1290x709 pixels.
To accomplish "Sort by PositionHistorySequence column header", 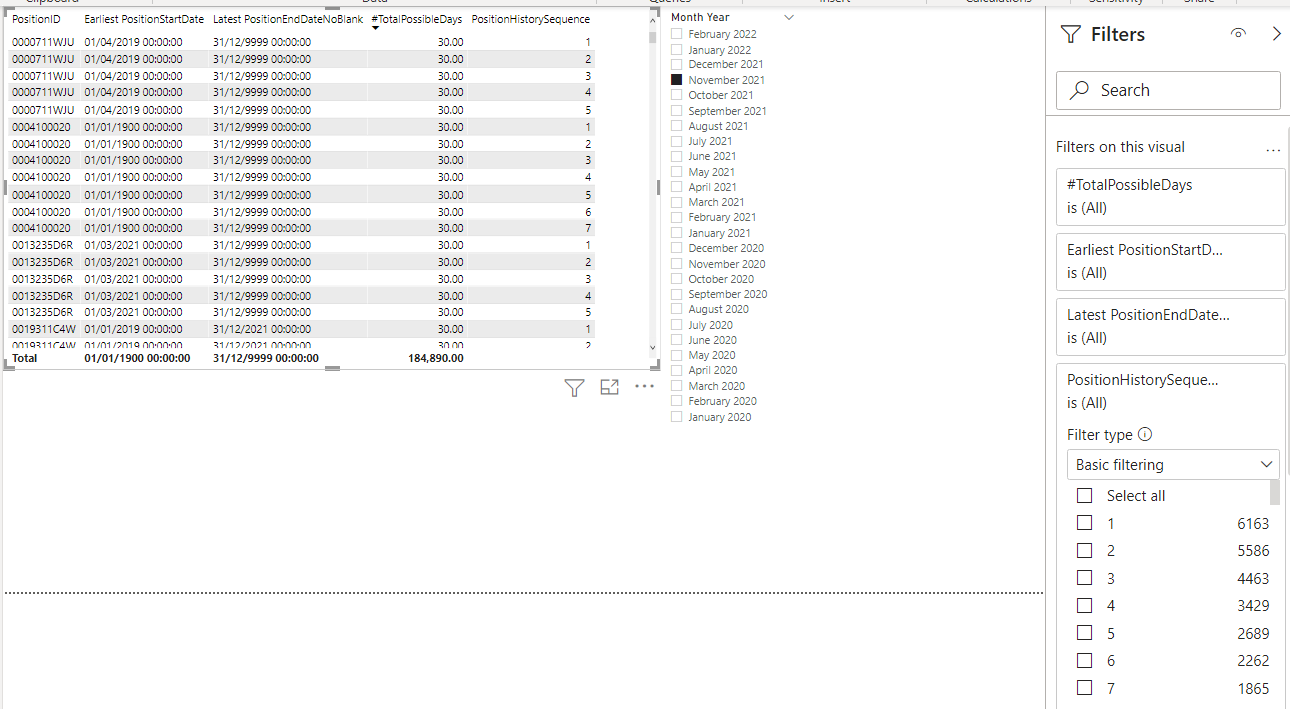I will (530, 19).
